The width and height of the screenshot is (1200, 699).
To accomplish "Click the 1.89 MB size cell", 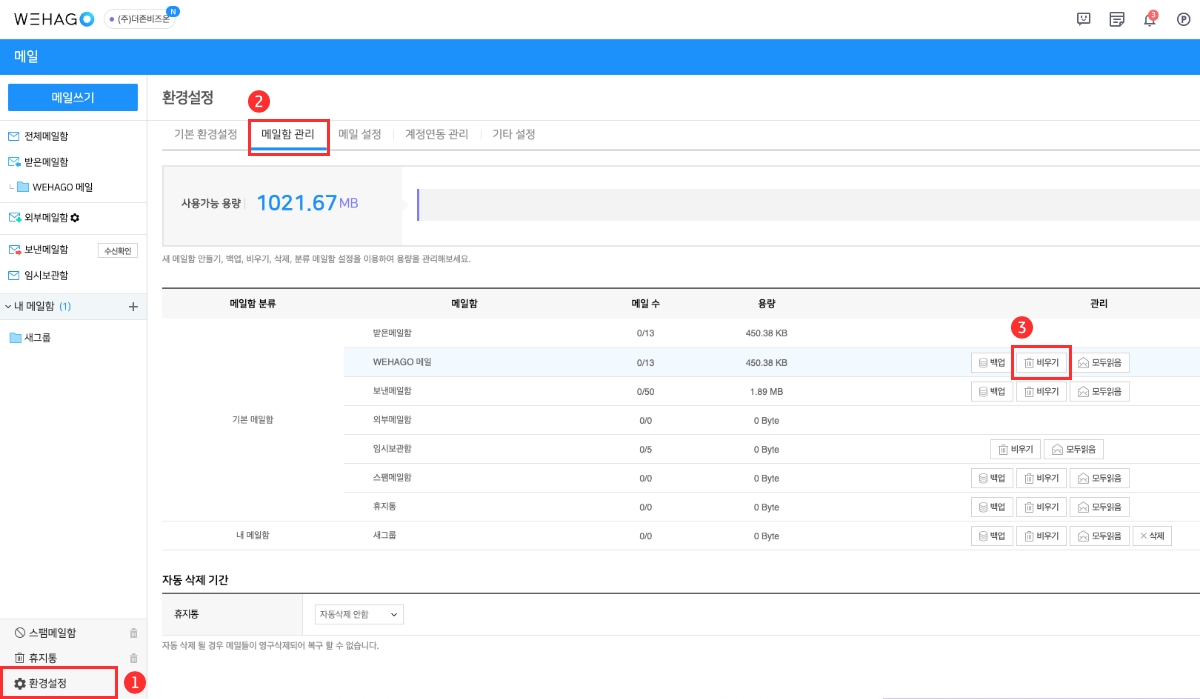I will [767, 391].
